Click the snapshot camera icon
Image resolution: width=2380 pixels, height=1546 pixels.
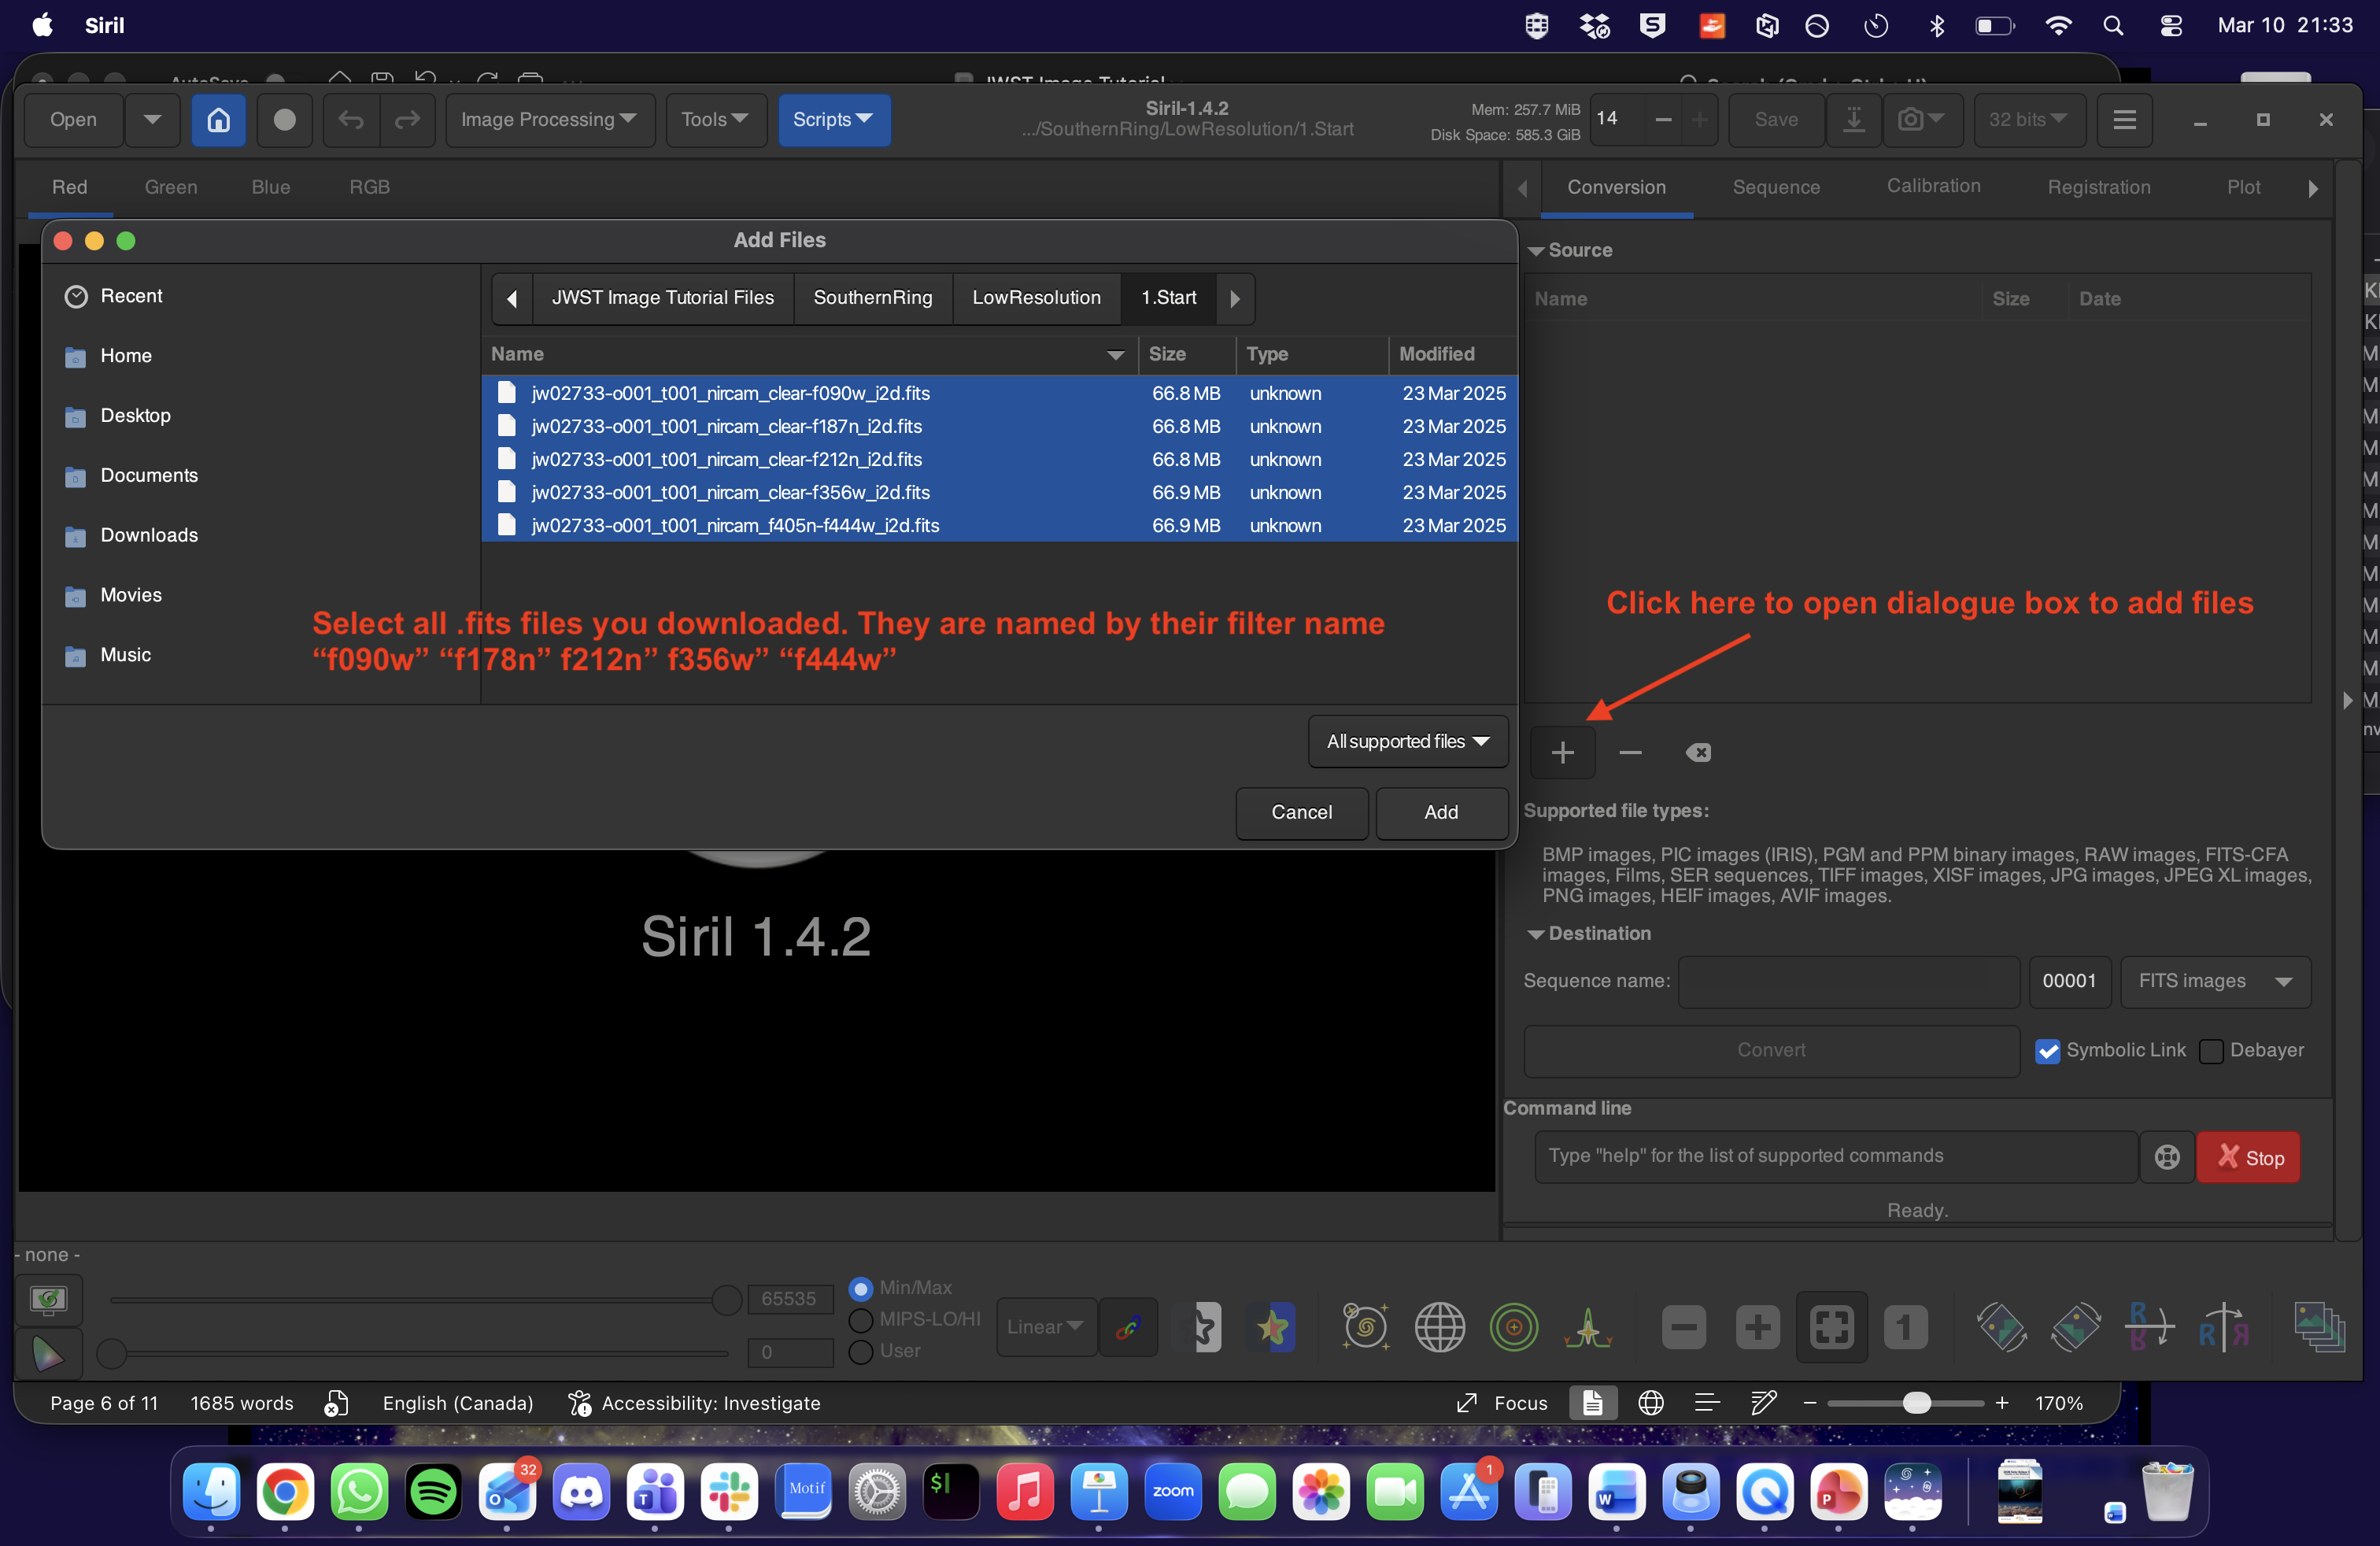tap(1910, 120)
